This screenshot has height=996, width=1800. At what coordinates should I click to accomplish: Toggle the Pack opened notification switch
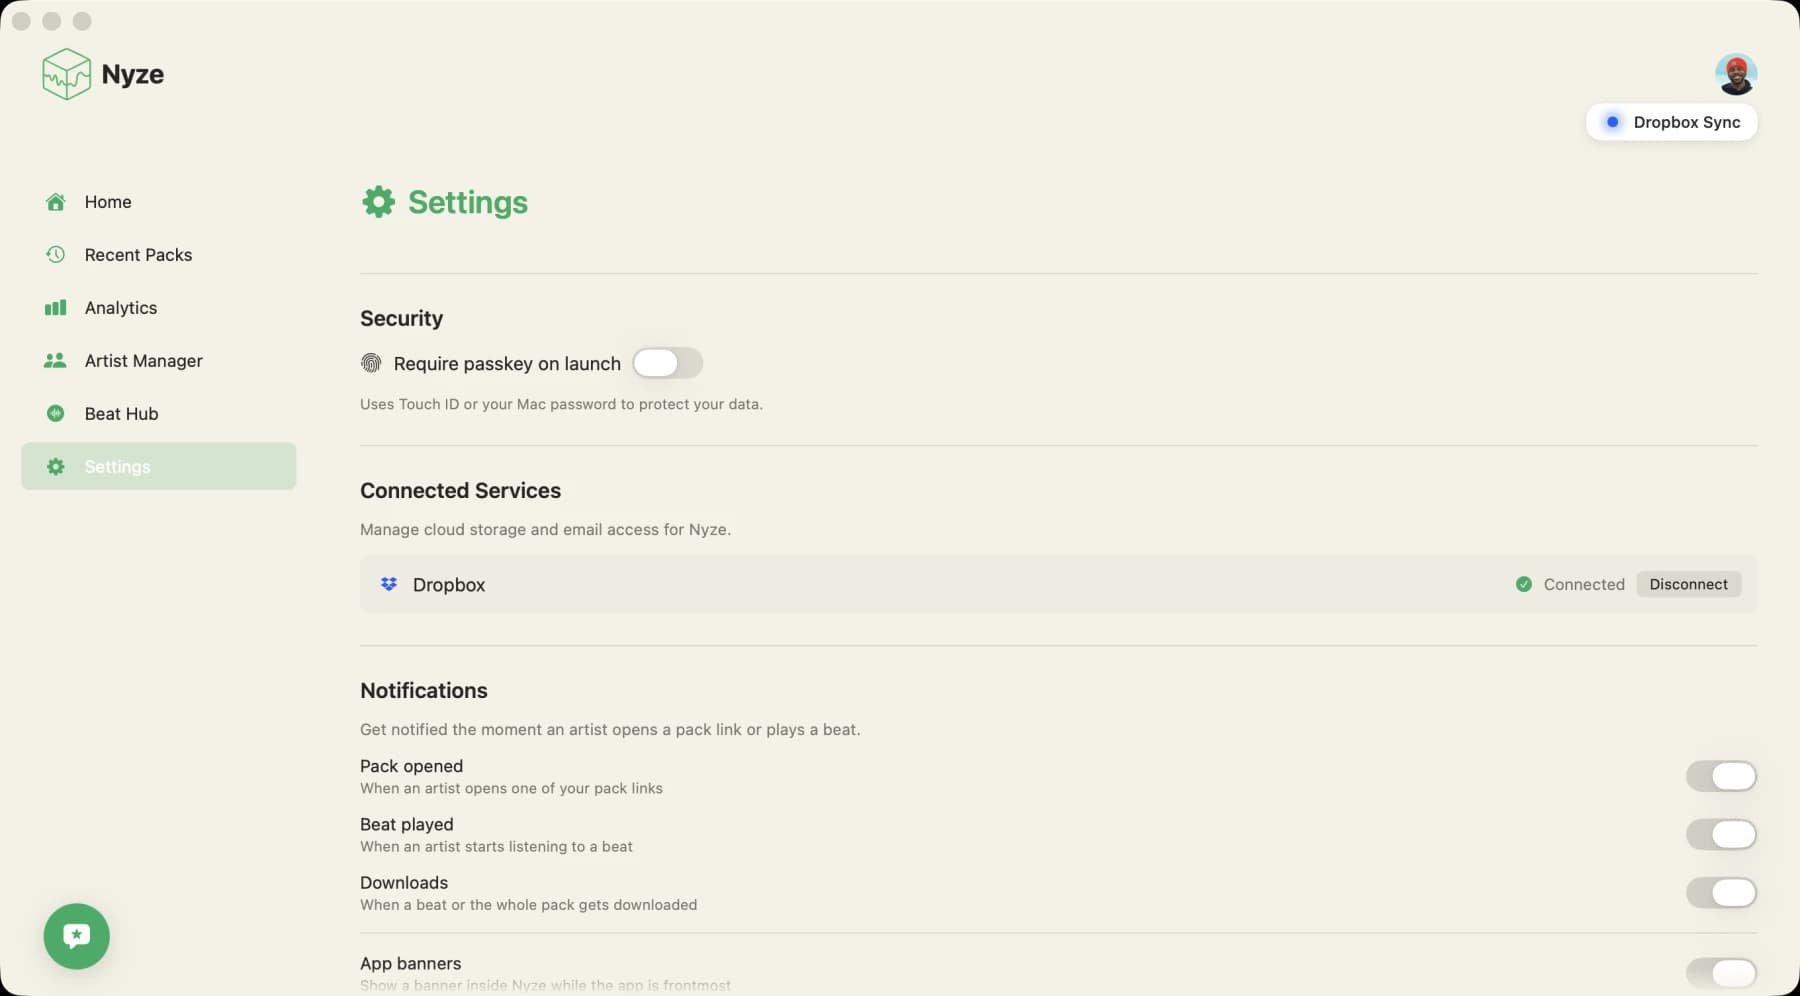(1721, 776)
